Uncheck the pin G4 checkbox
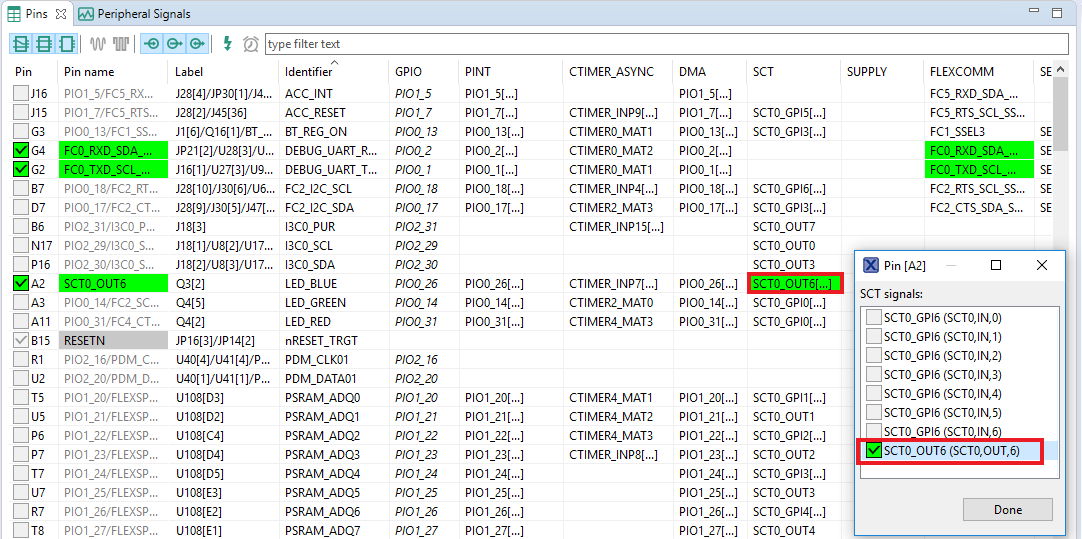The image size is (1082, 539). click(x=21, y=151)
